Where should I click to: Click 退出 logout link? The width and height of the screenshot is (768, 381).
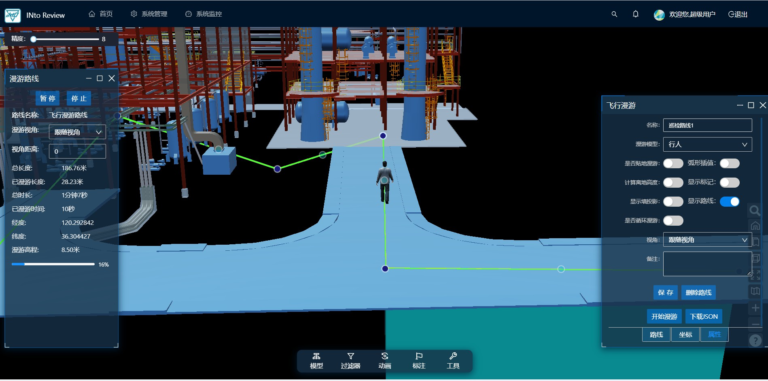point(738,15)
